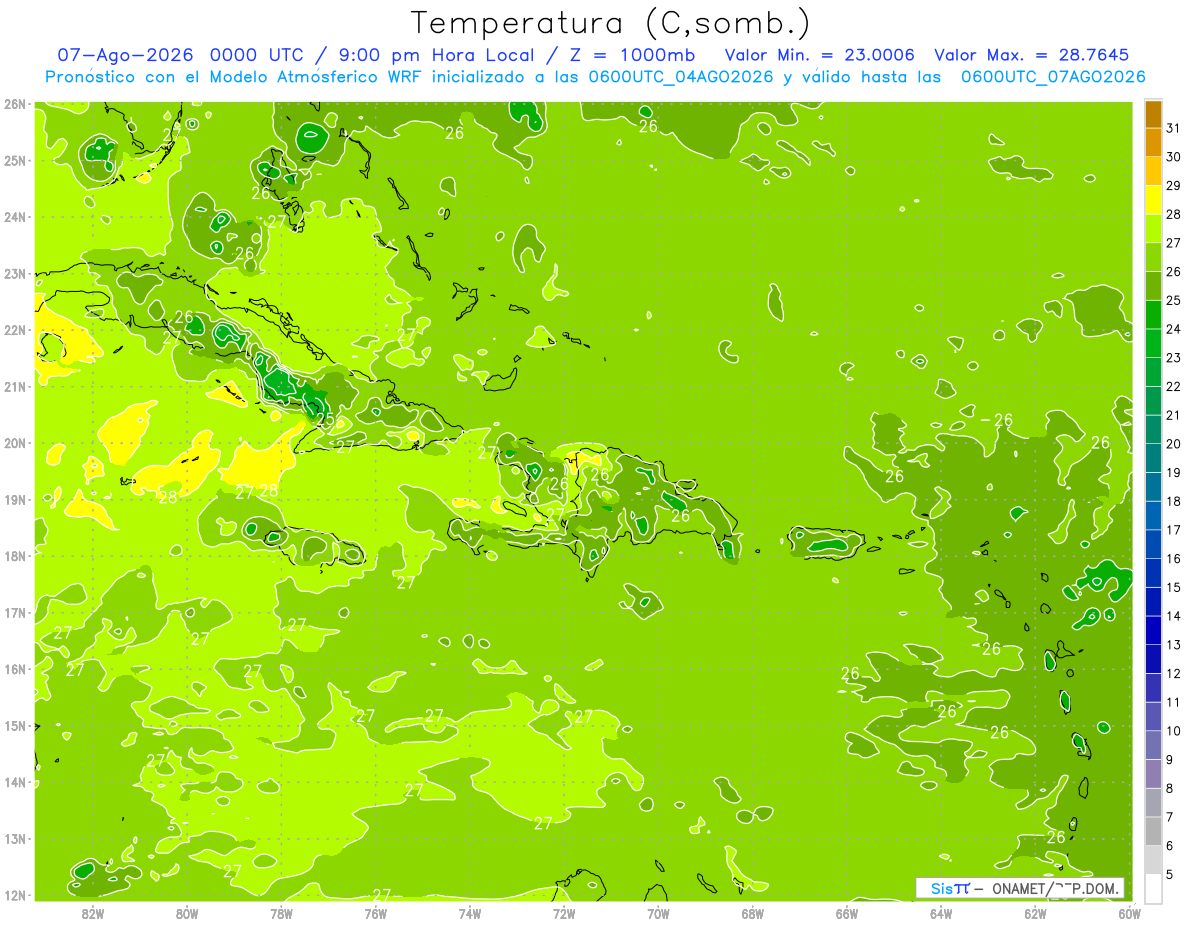Click the blue color bar segment between 15 and 16
Screen dimensions: 1200x927
[x=1153, y=573]
